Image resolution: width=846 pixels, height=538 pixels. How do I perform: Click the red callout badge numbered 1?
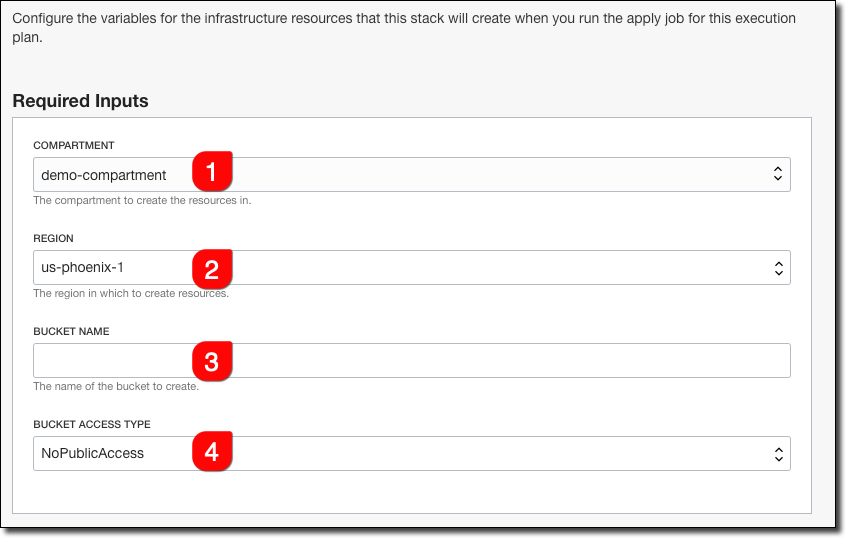click(211, 173)
